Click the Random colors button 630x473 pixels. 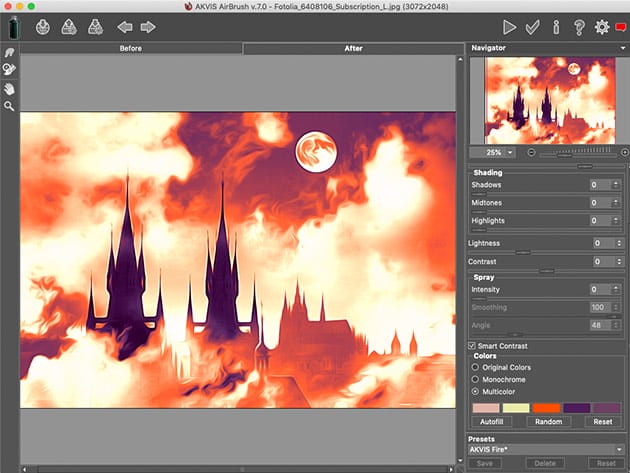click(547, 422)
